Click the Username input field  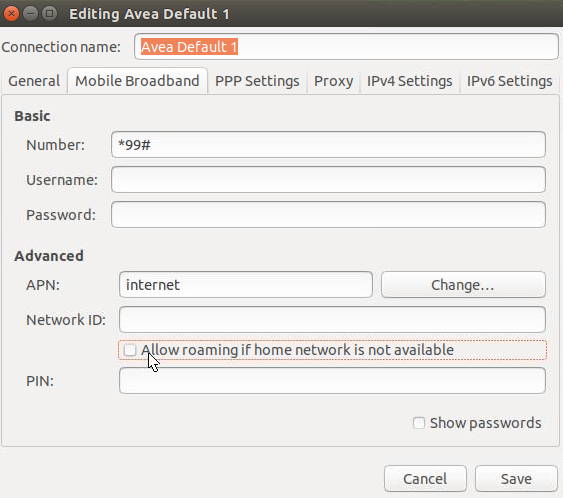click(x=329, y=180)
